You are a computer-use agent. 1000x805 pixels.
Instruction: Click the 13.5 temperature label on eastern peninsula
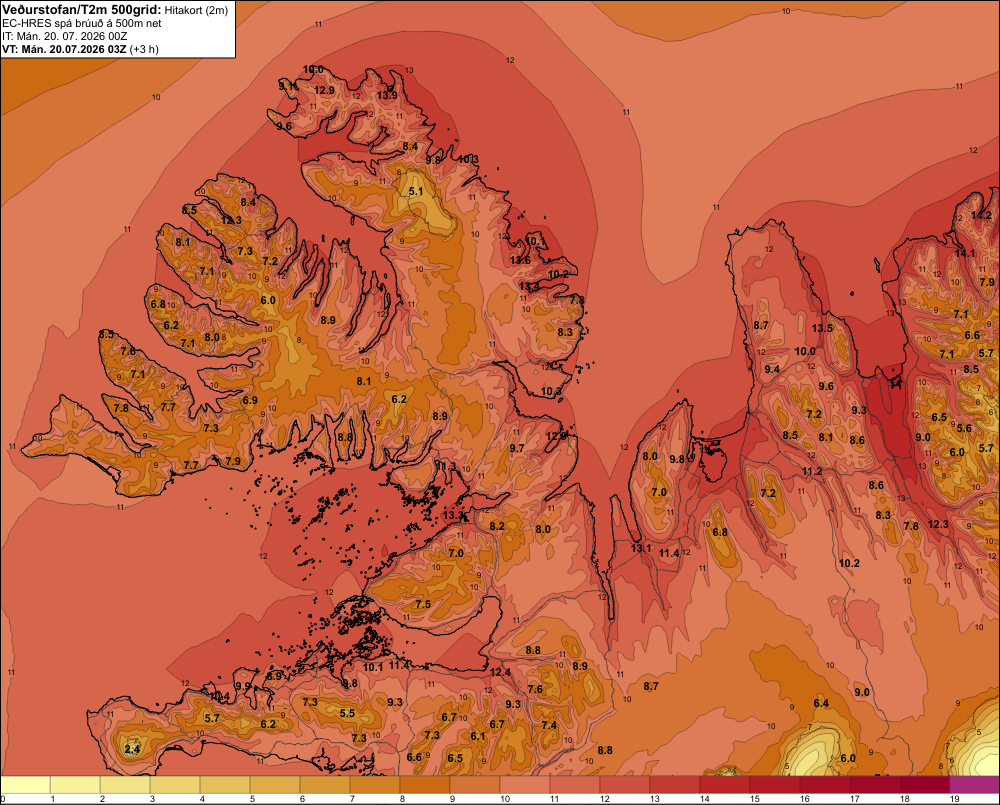coord(823,328)
